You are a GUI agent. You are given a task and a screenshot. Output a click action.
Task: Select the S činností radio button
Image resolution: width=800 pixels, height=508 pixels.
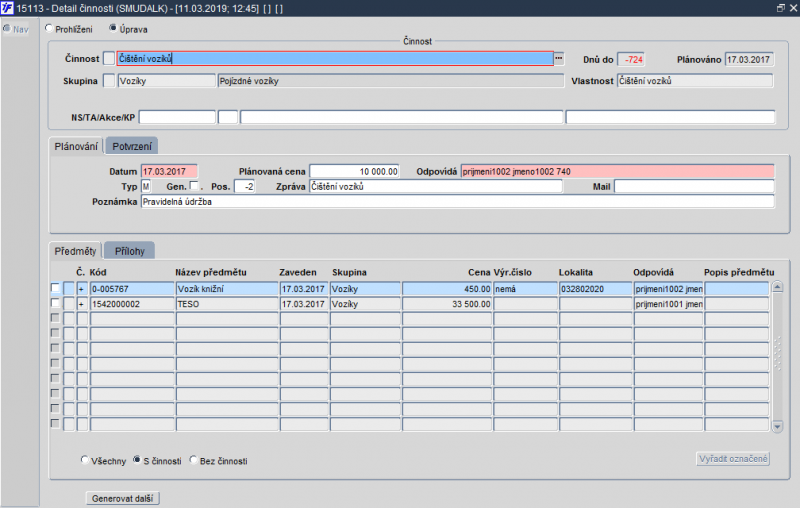coord(137,460)
